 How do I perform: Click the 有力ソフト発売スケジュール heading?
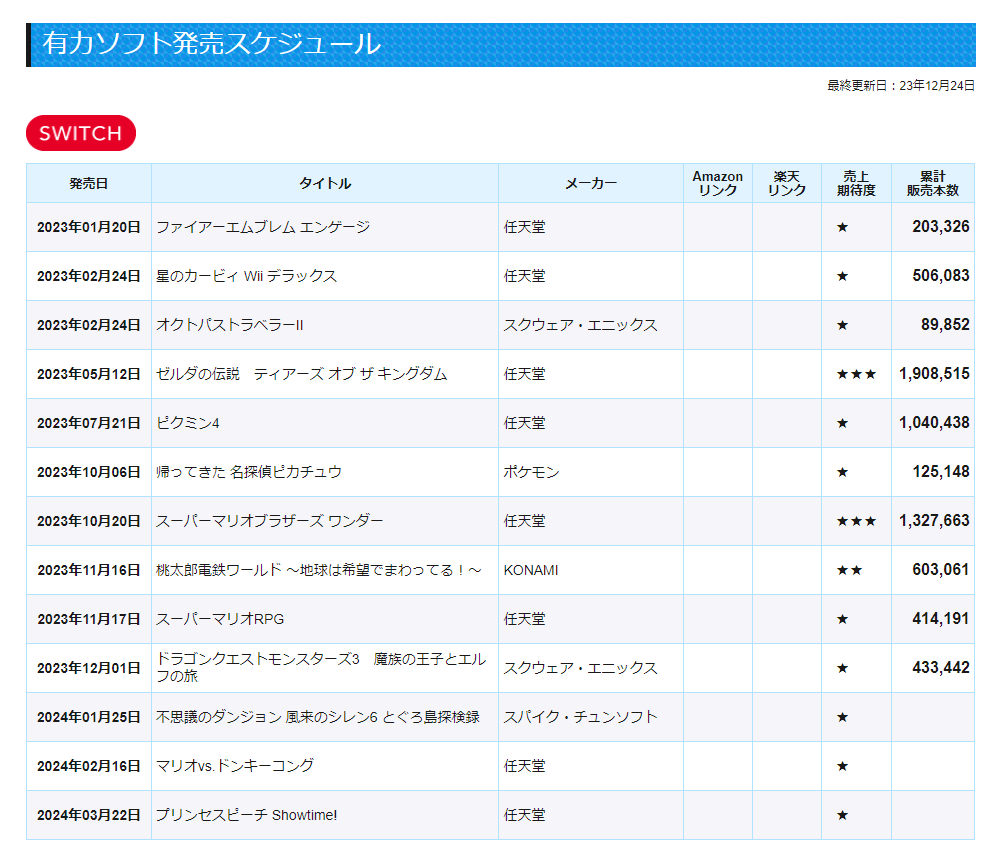click(212, 44)
